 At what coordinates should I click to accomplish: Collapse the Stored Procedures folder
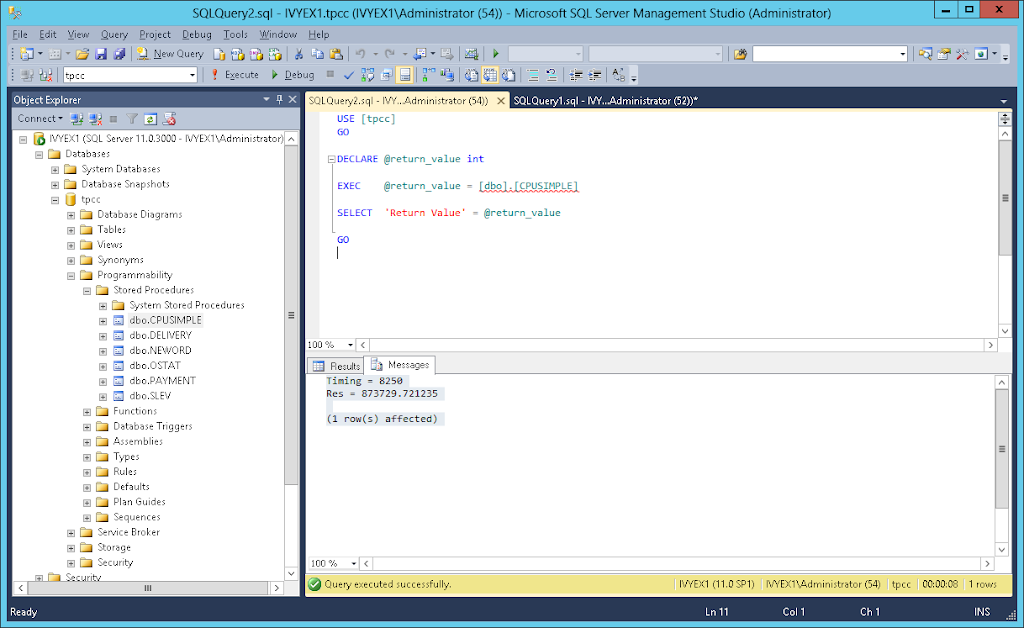(x=87, y=290)
